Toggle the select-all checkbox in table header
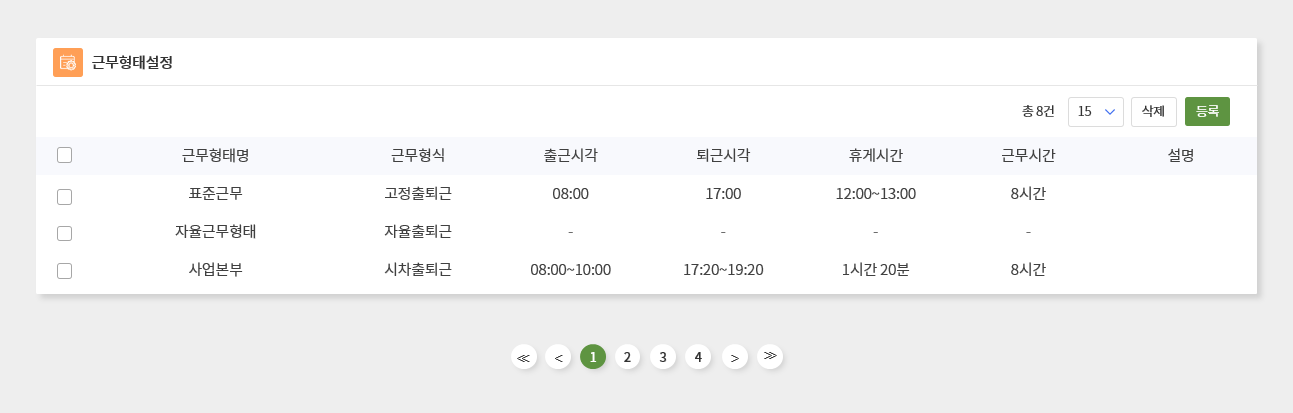This screenshot has height=413, width=1293. [65, 155]
